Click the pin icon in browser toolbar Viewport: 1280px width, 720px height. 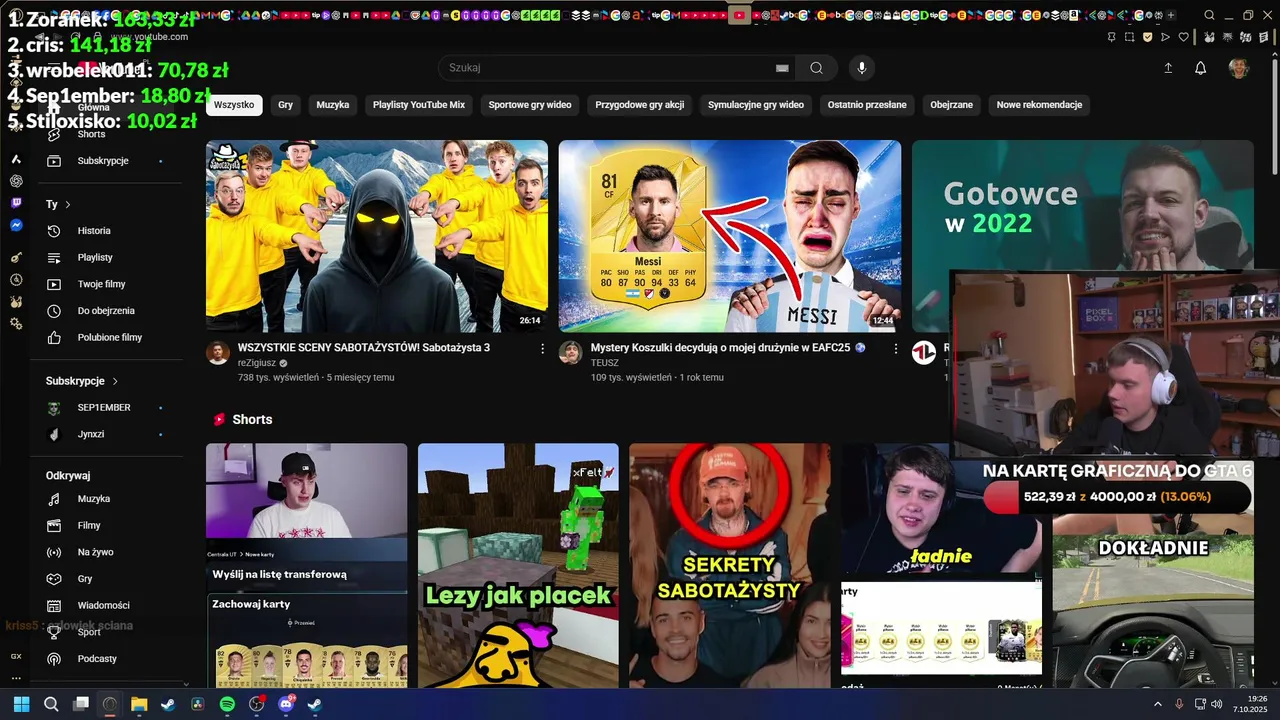point(1112,37)
